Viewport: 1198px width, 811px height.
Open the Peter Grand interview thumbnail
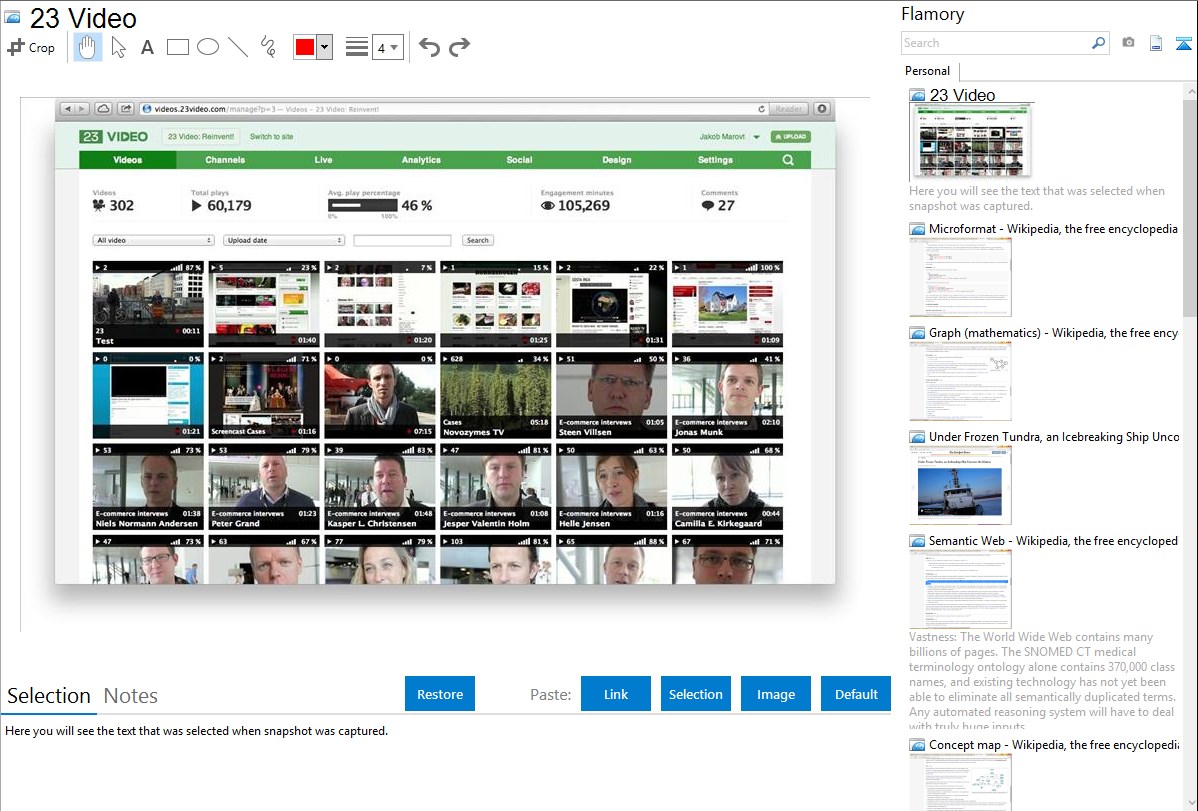(x=264, y=487)
